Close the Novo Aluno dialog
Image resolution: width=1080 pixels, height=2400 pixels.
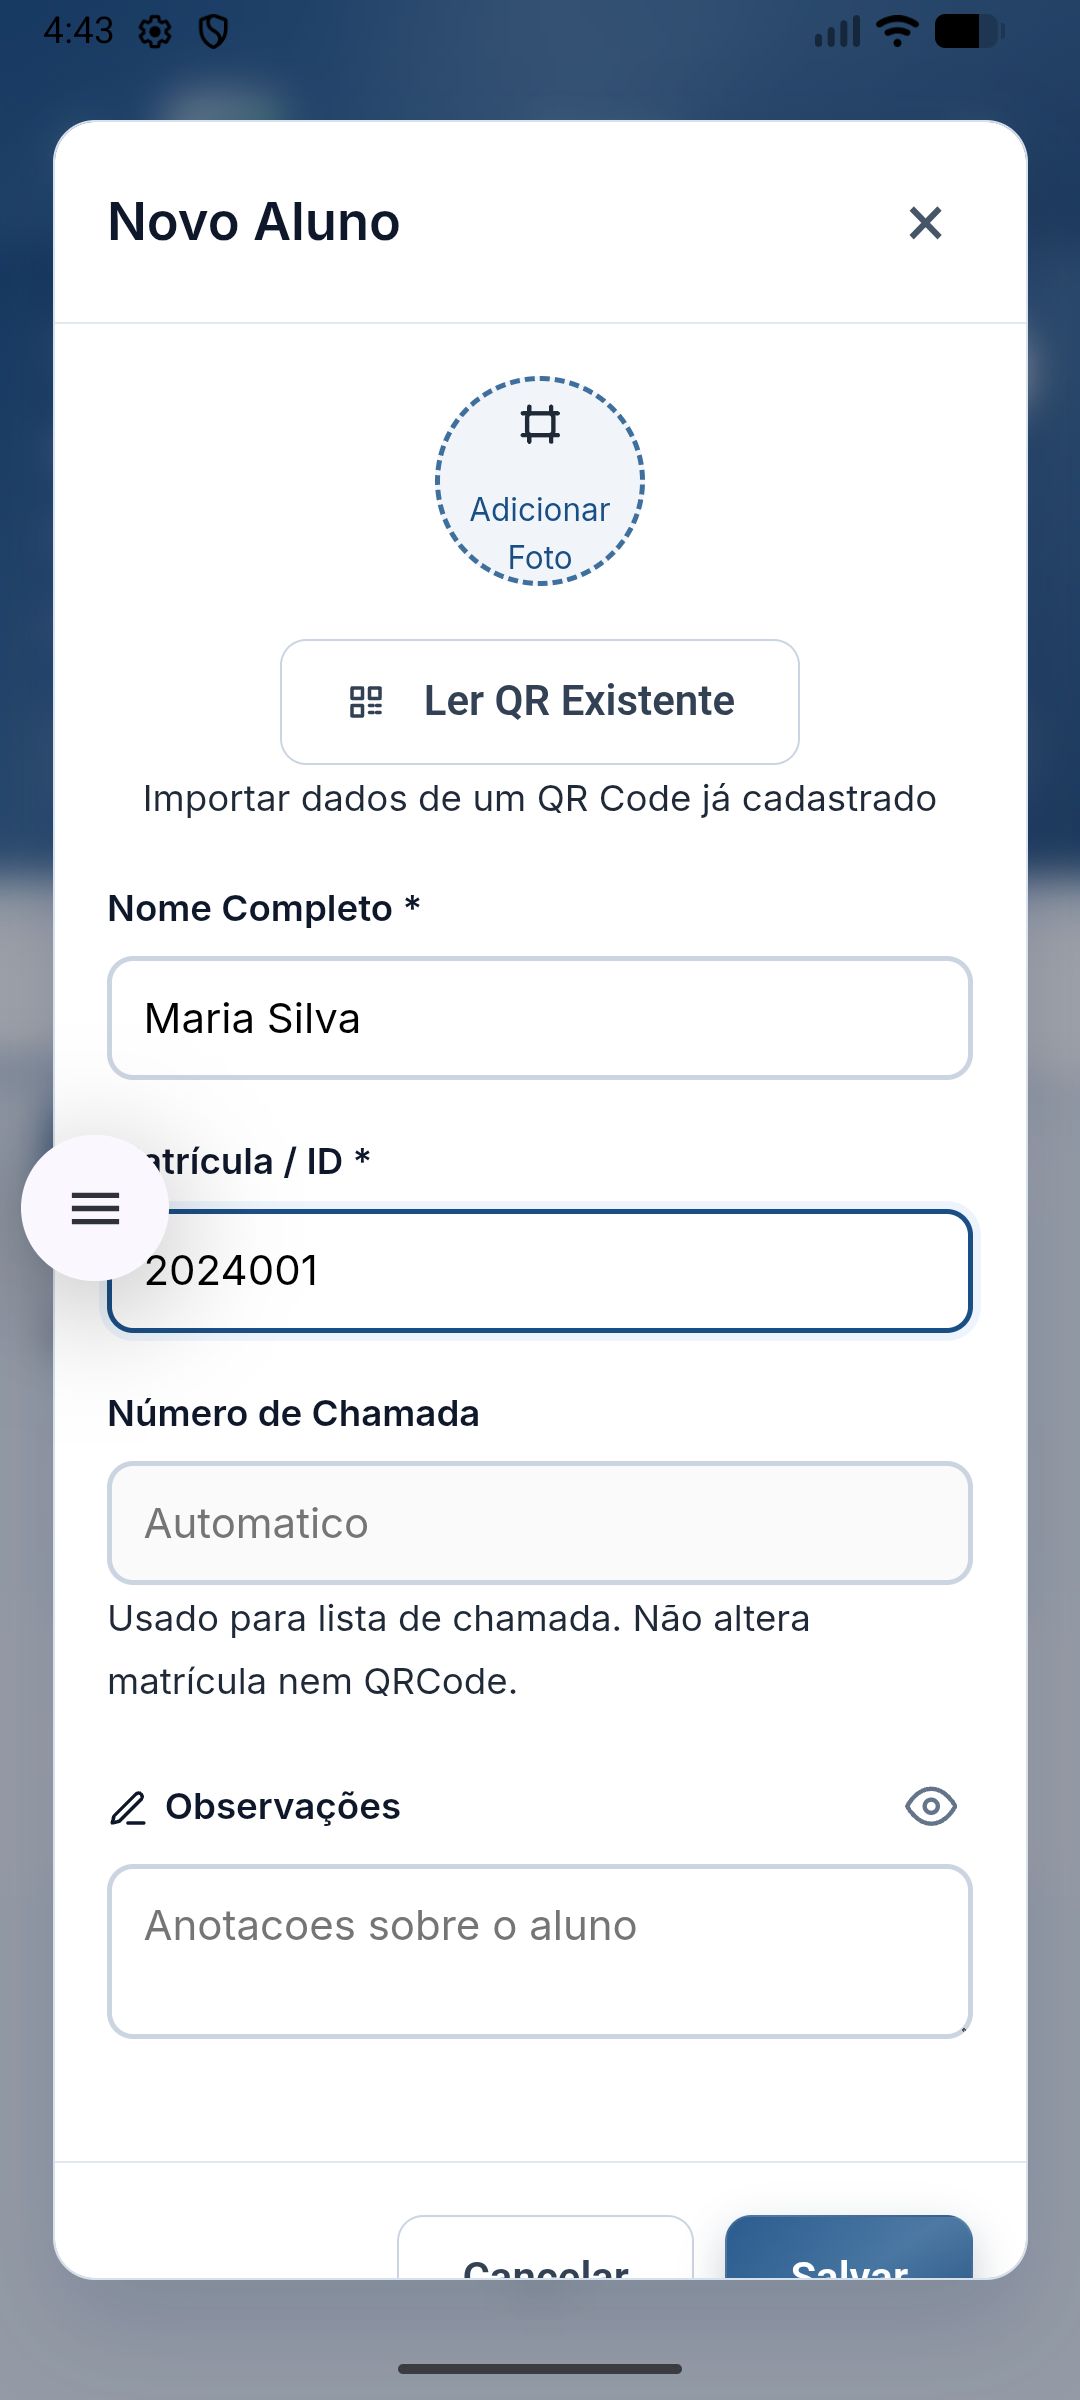tap(925, 223)
